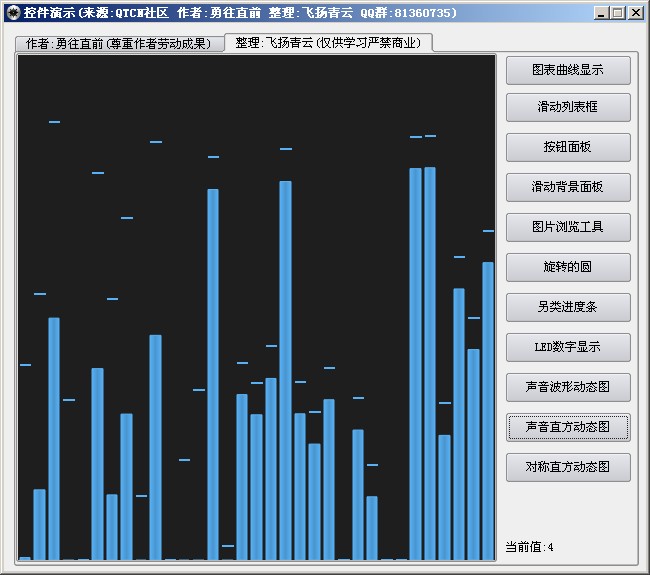Image resolution: width=650 pixels, height=575 pixels.
Task: Show the 旋转的圆 demo
Action: tap(568, 267)
